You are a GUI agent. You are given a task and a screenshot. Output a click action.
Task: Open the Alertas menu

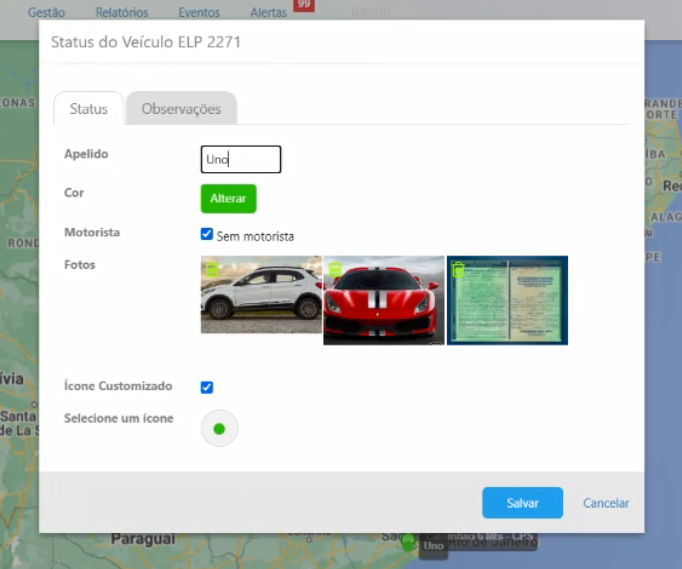click(268, 13)
